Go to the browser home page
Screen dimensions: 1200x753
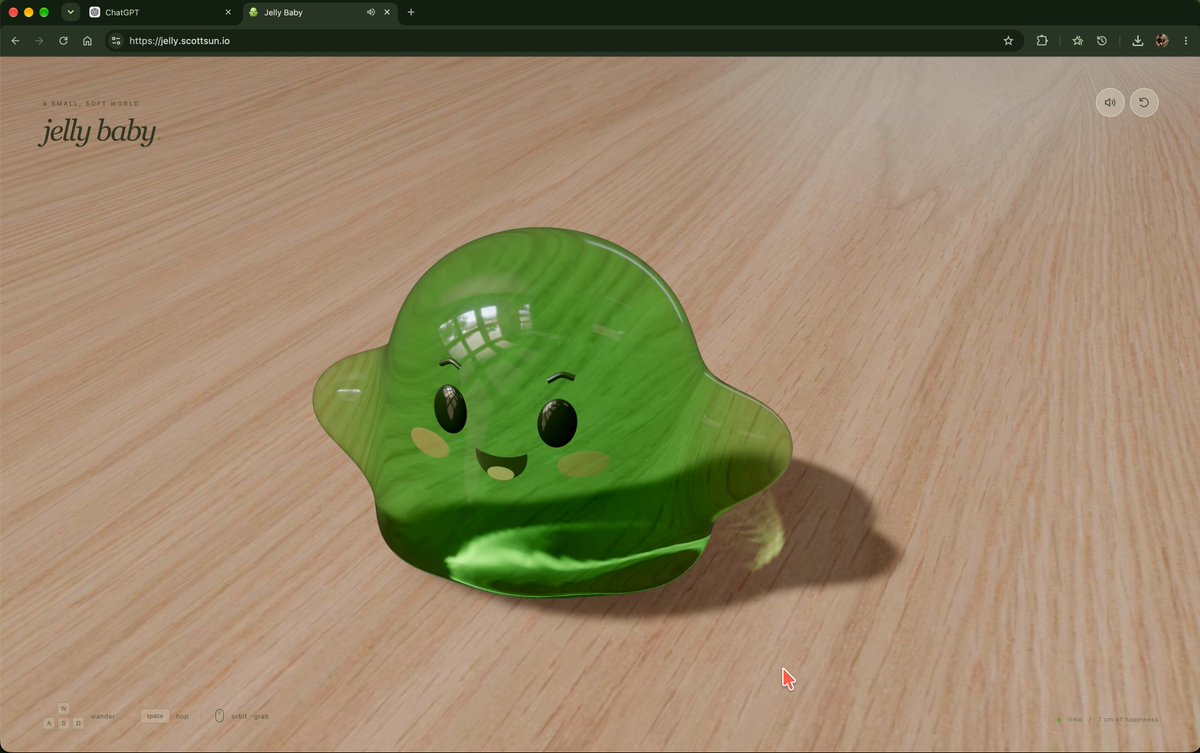click(x=87, y=41)
